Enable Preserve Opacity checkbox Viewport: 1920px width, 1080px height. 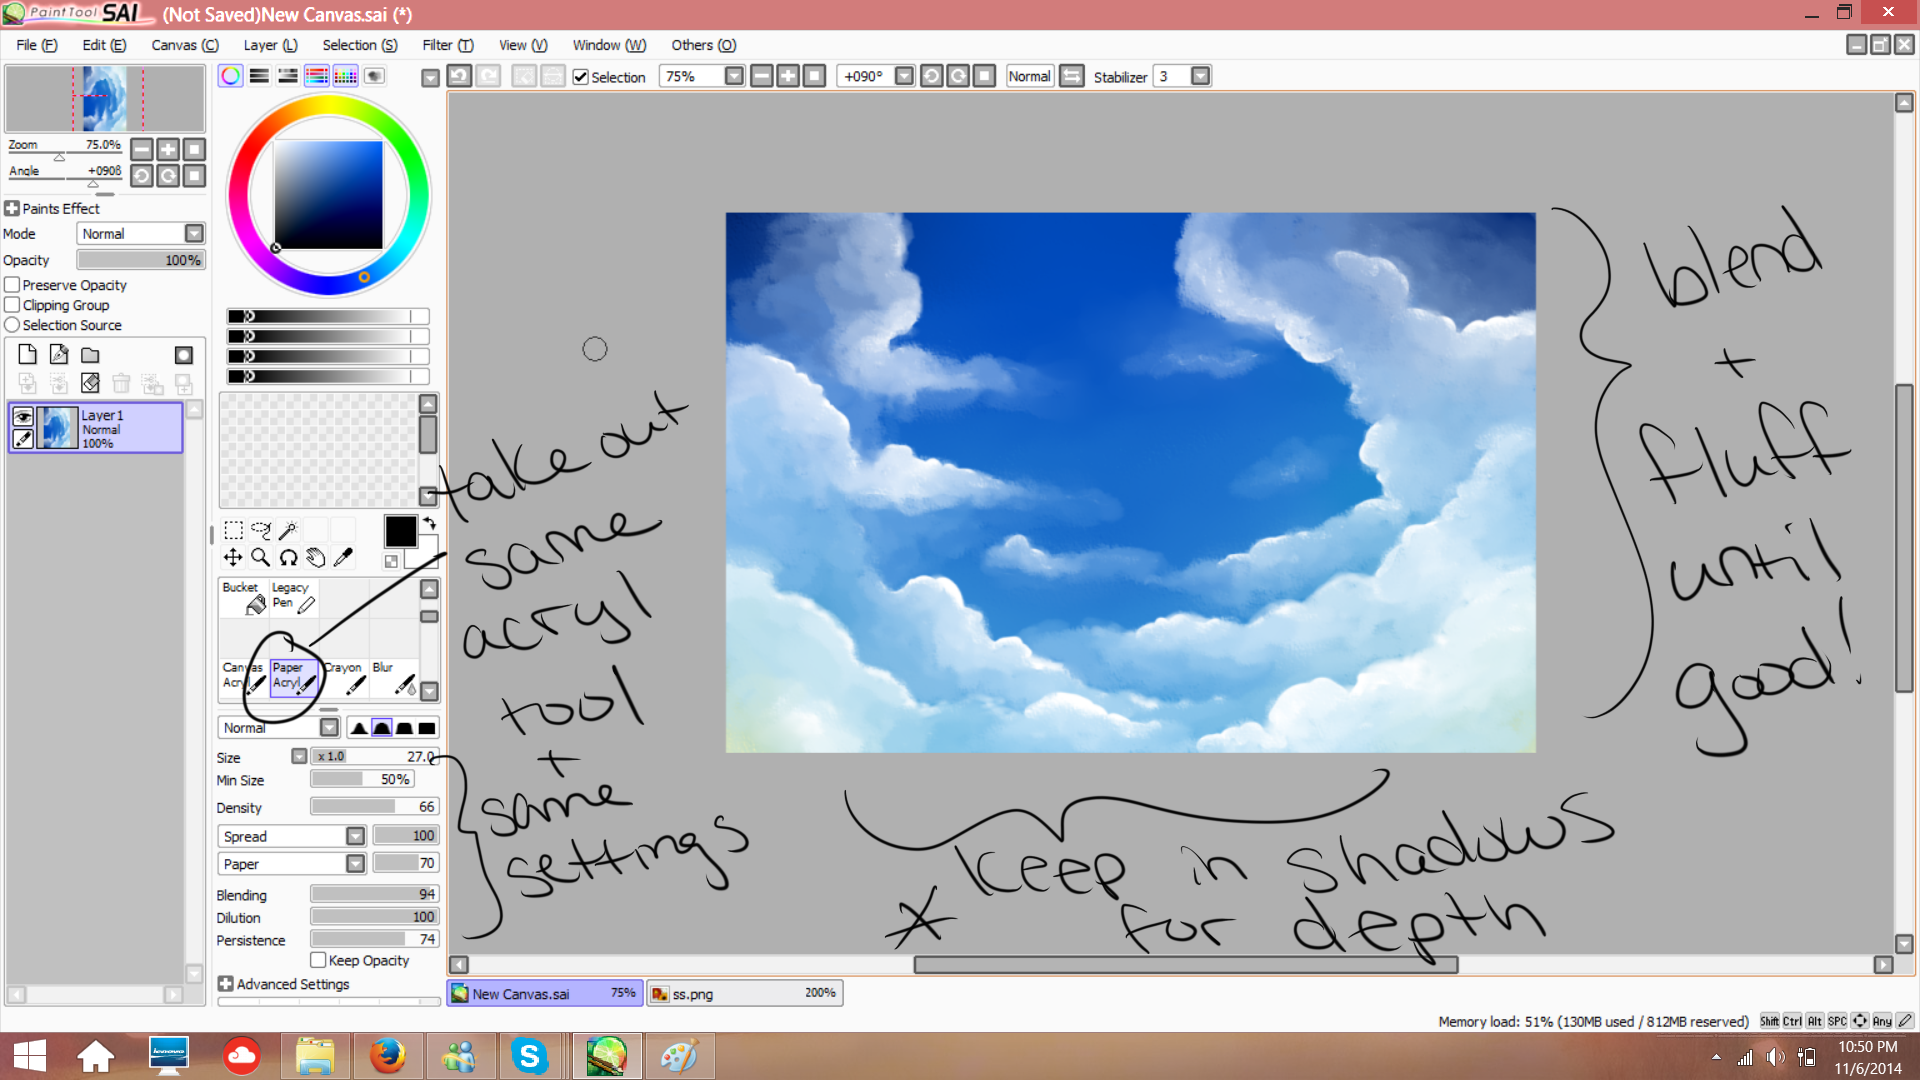(x=13, y=285)
